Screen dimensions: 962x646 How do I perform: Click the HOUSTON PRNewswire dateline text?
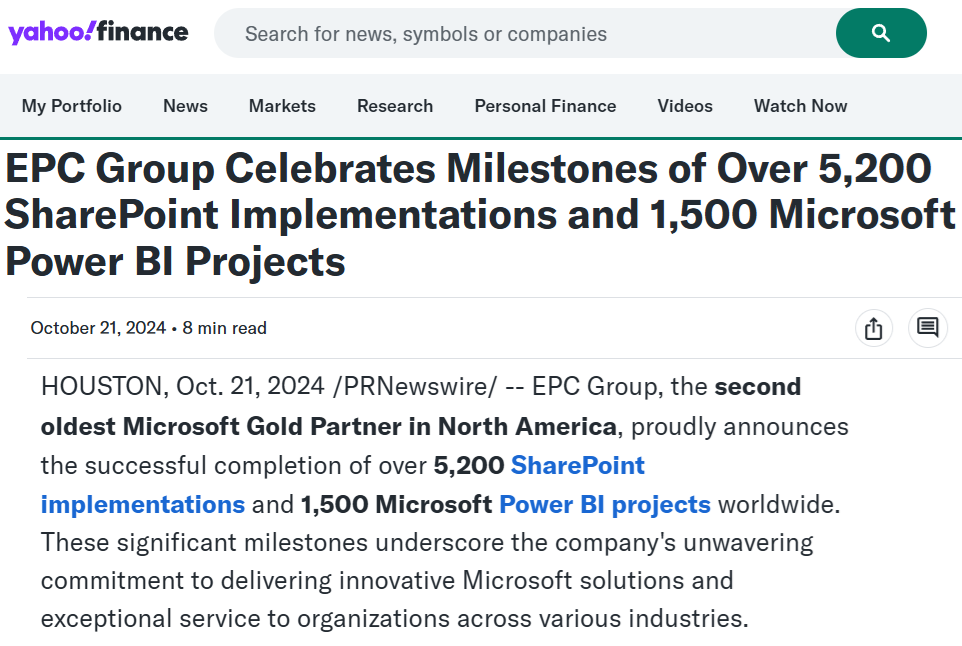[270, 386]
